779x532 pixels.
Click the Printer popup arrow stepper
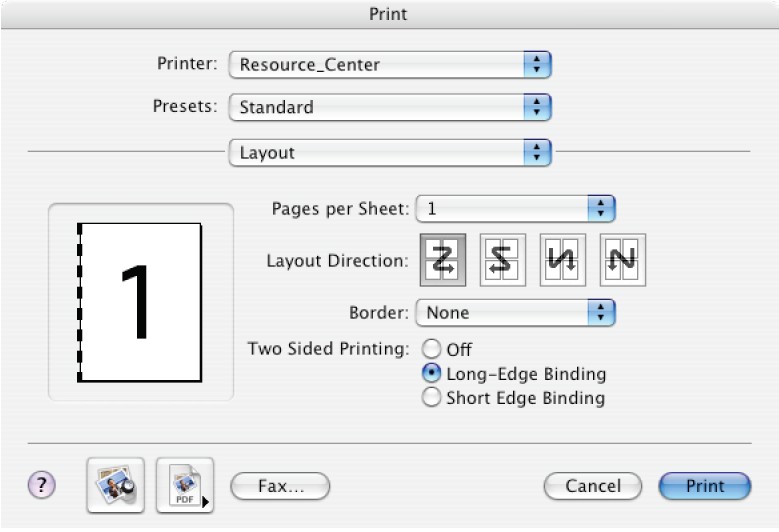coord(537,65)
